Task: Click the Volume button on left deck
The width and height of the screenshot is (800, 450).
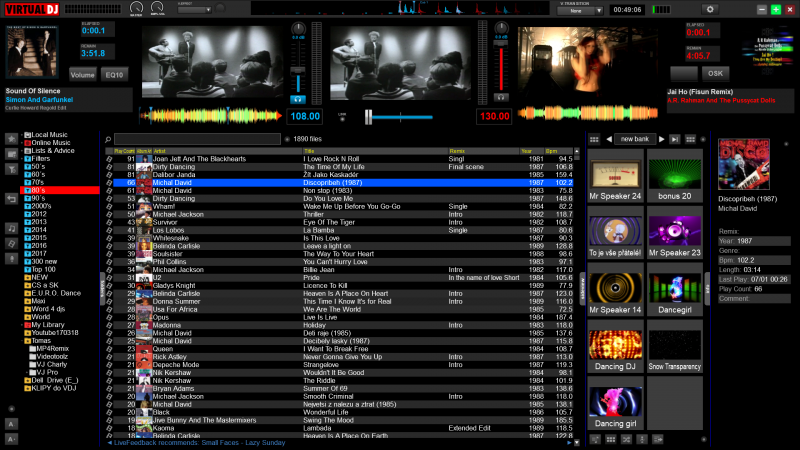Action: click(x=82, y=74)
